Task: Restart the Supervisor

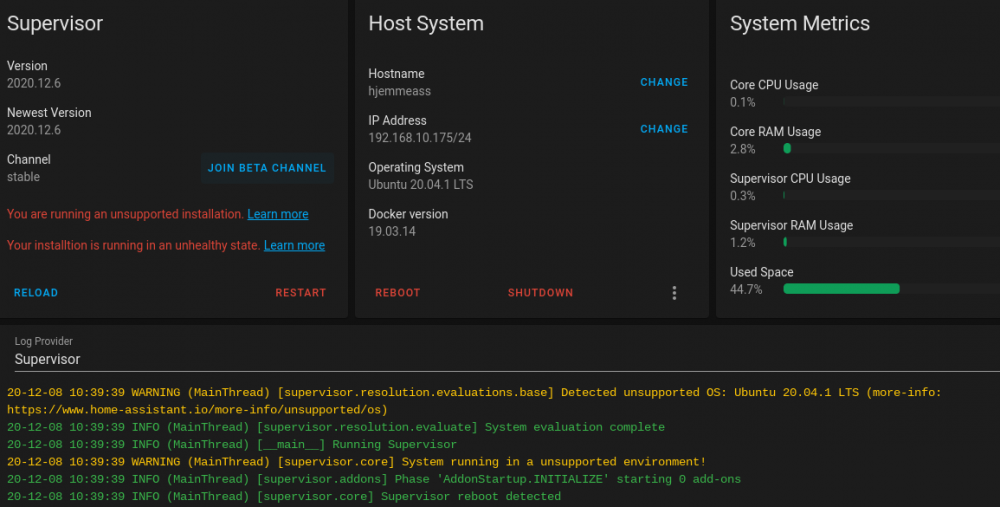Action: click(x=301, y=293)
